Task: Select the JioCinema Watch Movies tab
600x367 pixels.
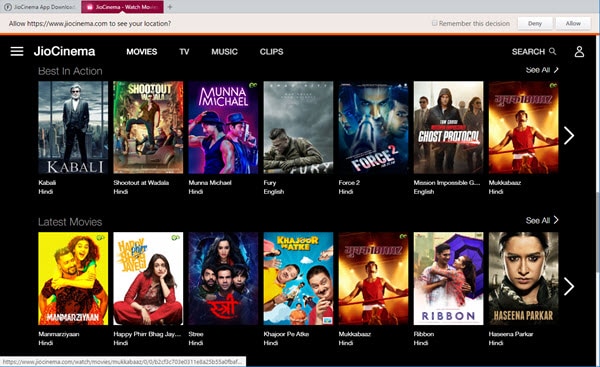Action: [x=122, y=7]
